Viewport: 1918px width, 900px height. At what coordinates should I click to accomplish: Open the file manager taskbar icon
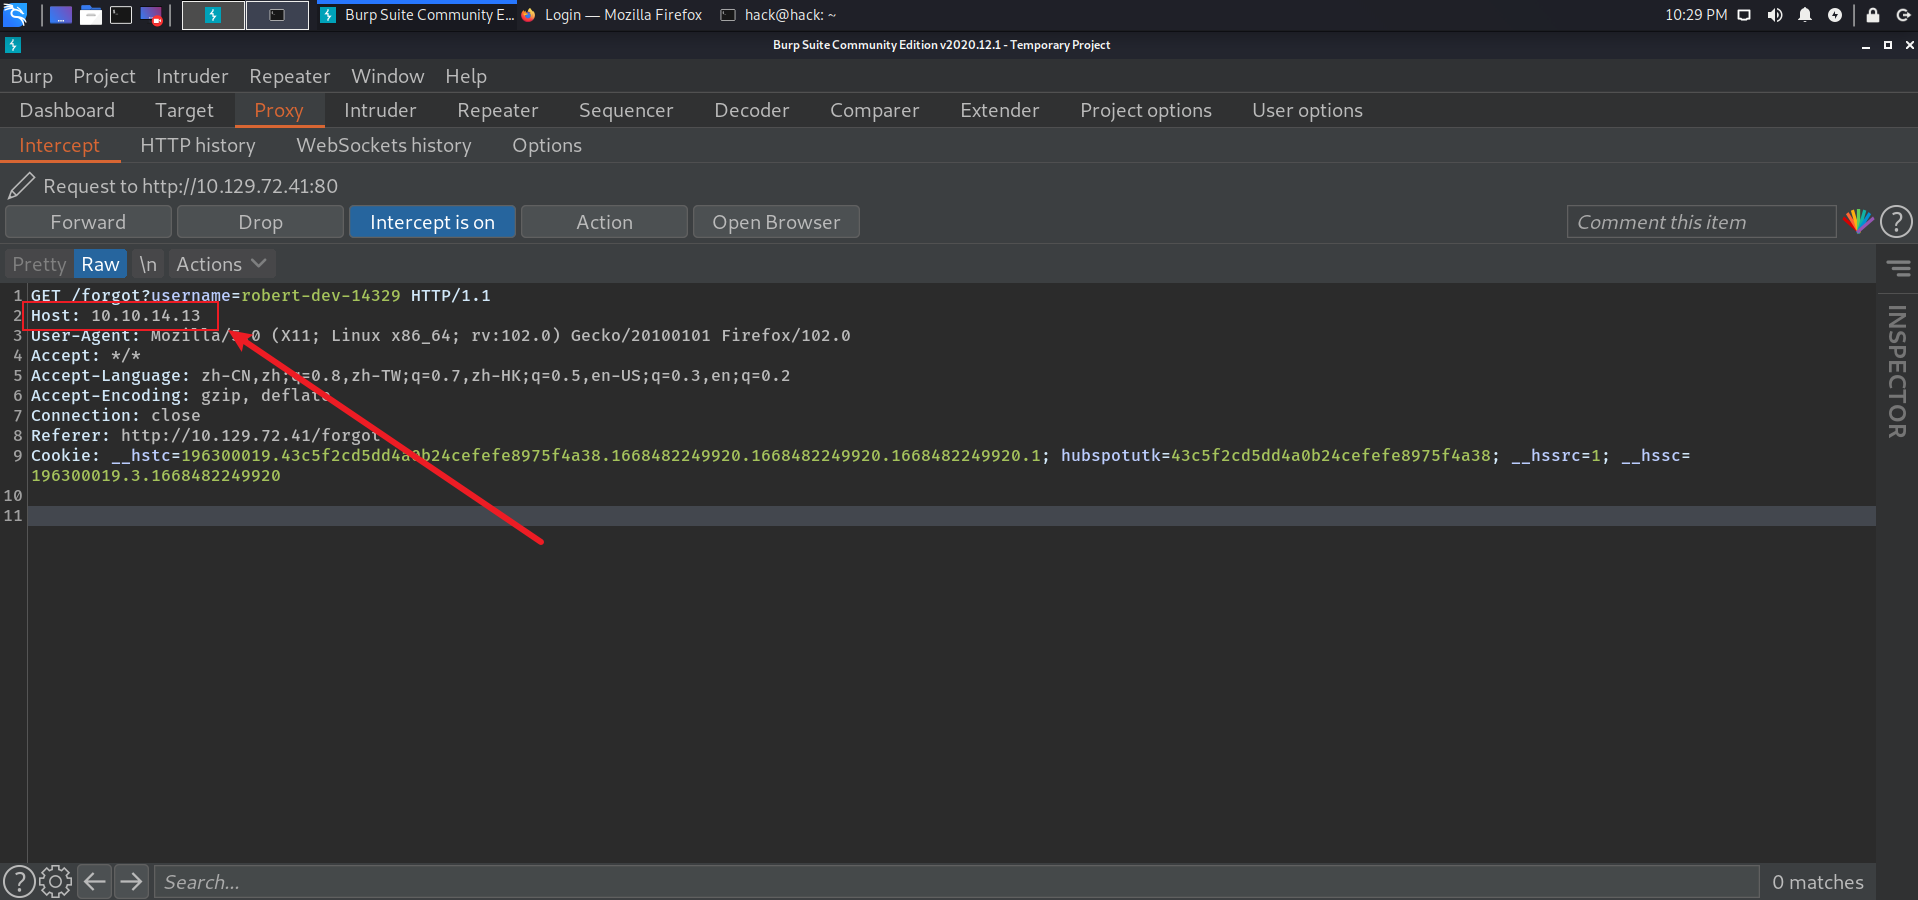point(91,15)
